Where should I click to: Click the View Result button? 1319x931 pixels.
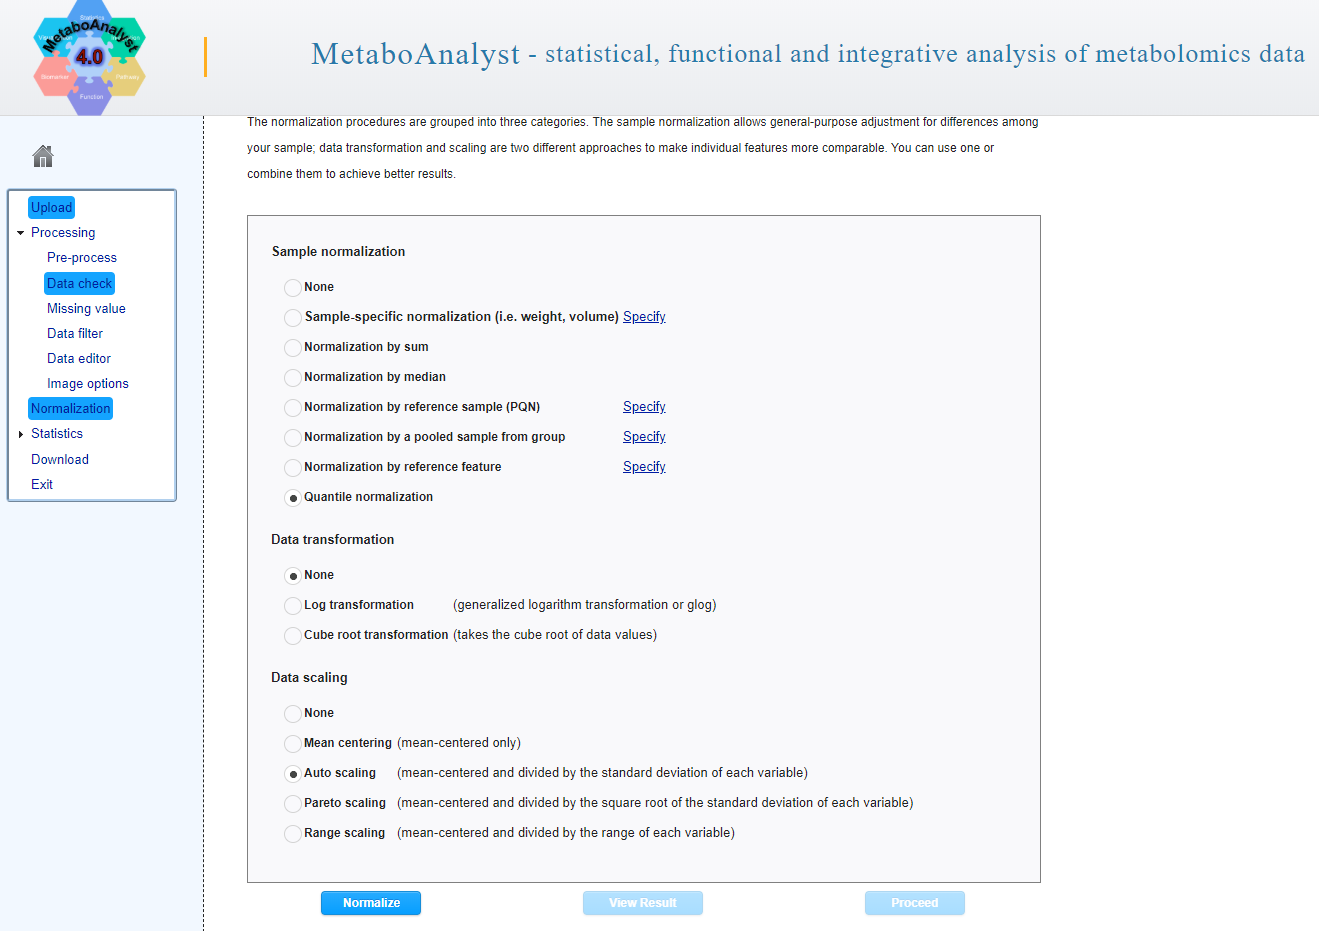pos(643,903)
